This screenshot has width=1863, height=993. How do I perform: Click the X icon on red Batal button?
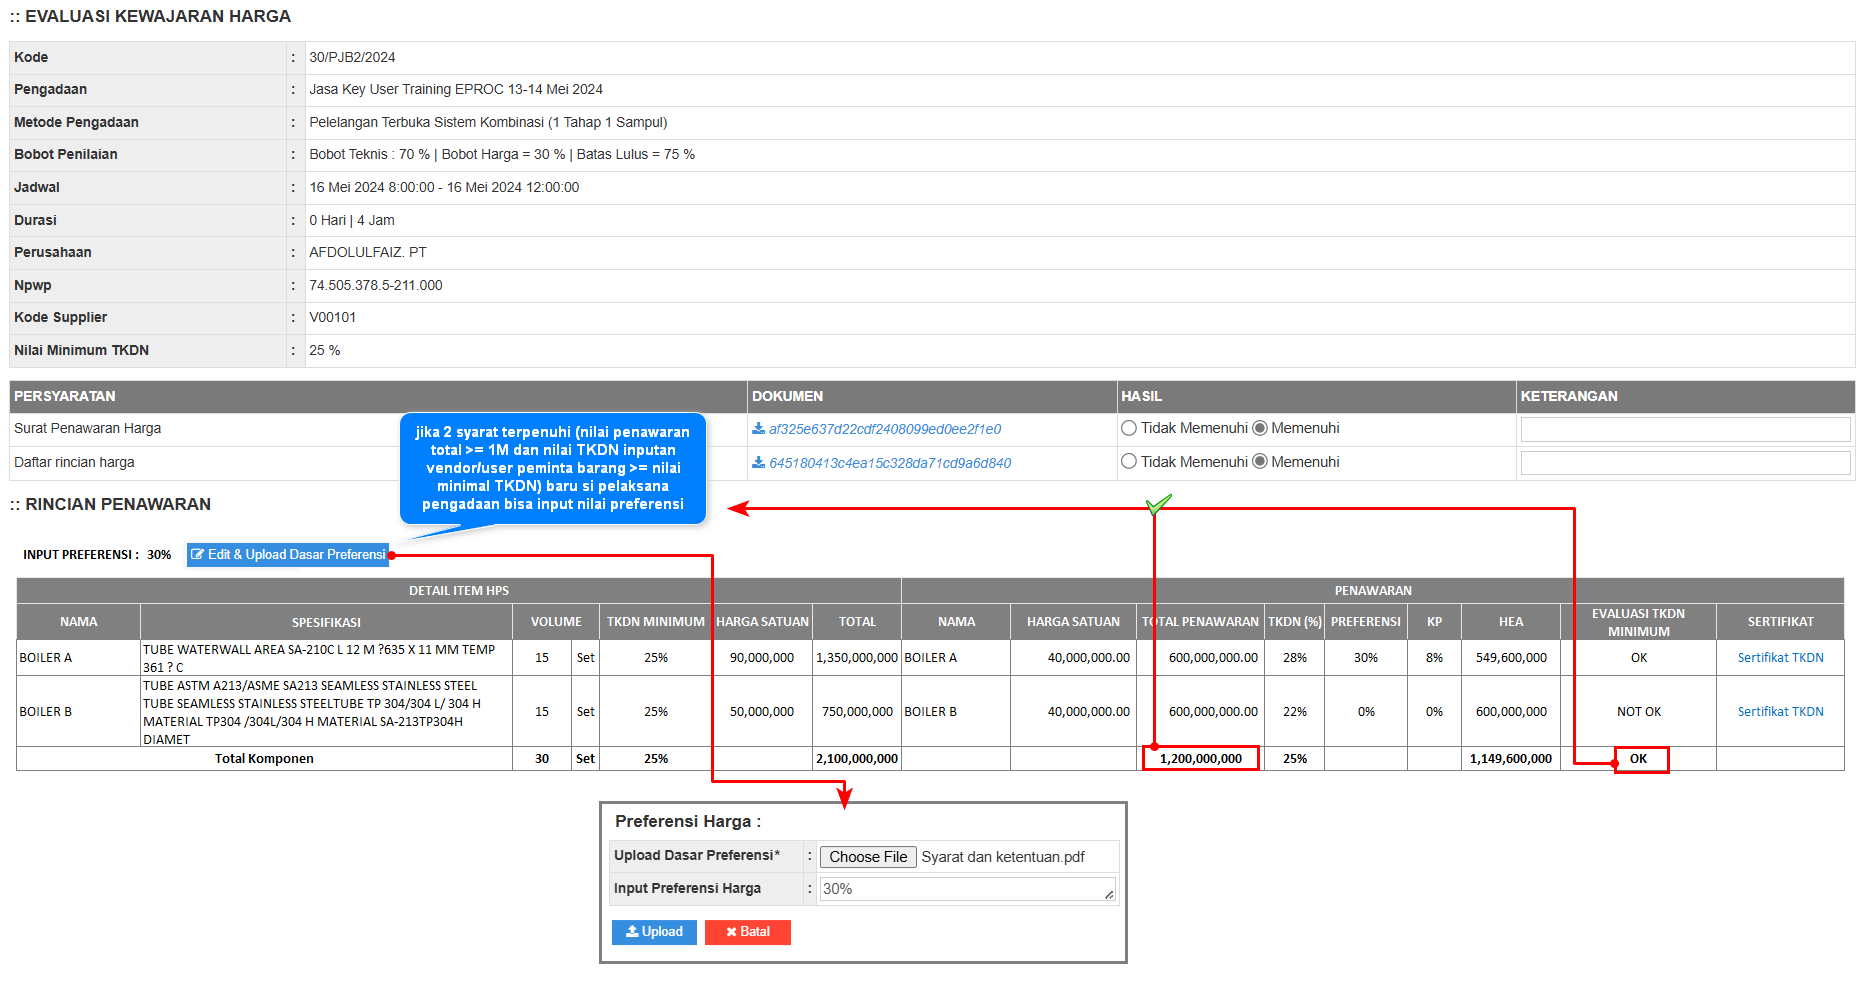[x=732, y=932]
